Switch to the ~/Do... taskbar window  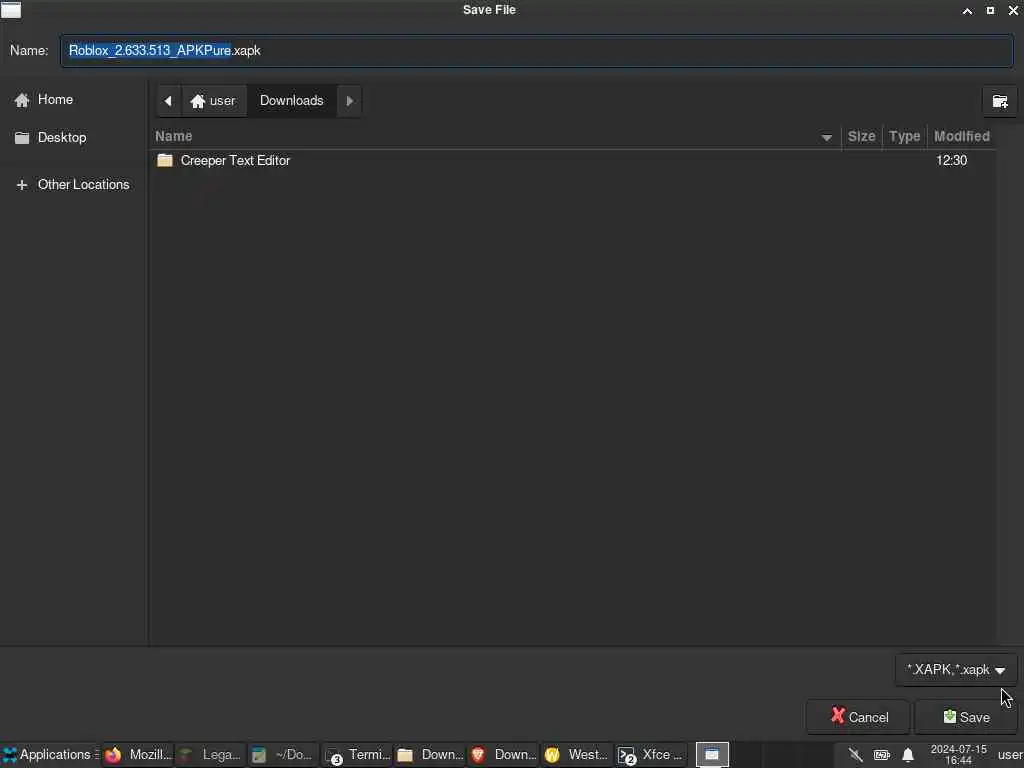click(283, 754)
